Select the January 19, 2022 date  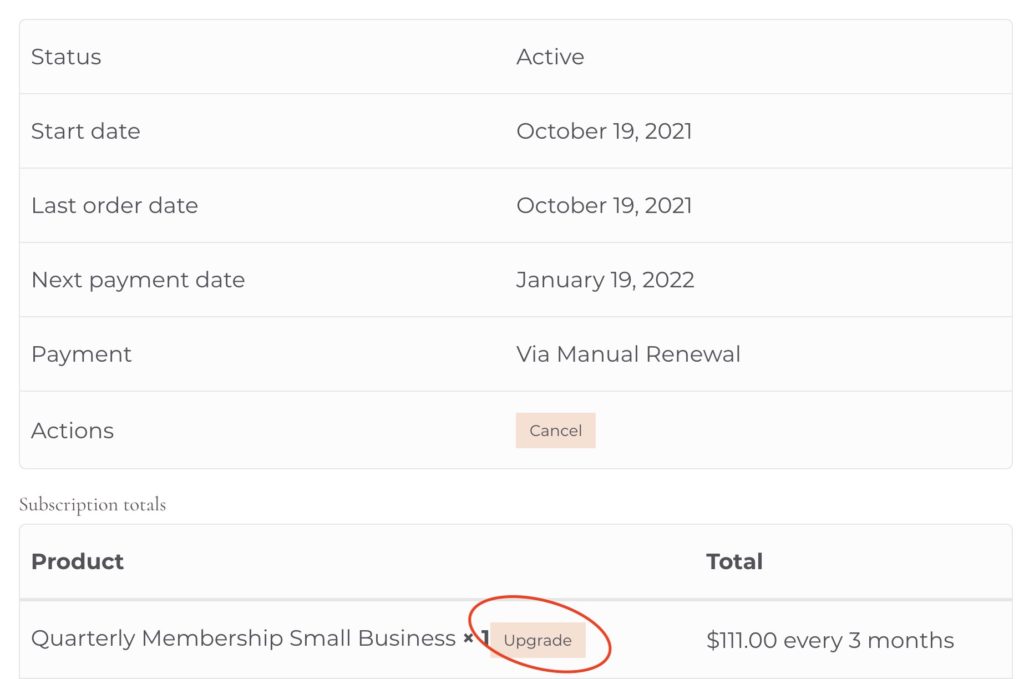coord(605,279)
